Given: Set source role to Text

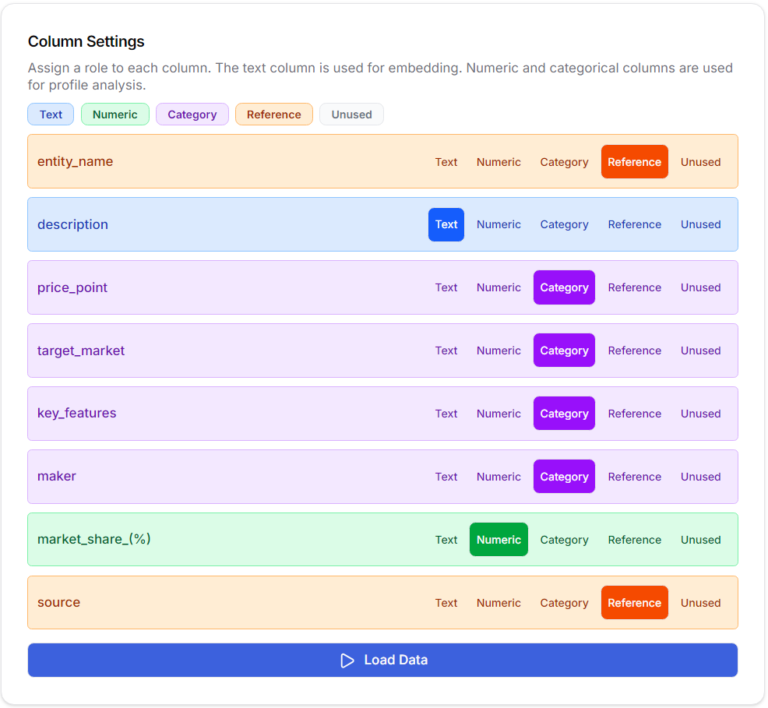Looking at the screenshot, I should tap(446, 603).
